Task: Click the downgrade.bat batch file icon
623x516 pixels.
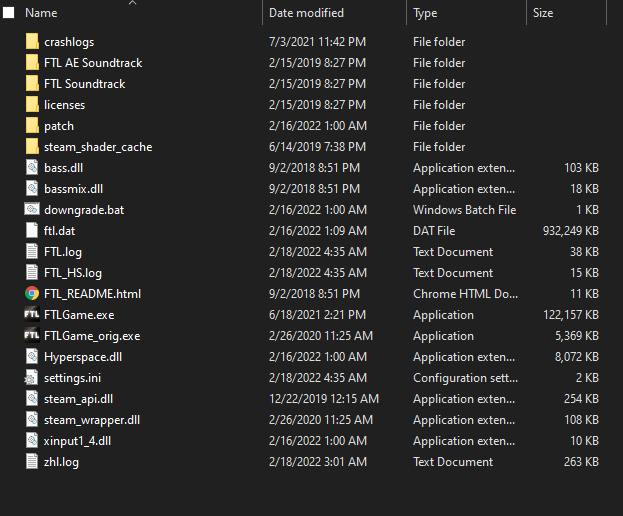Action: tap(32, 210)
